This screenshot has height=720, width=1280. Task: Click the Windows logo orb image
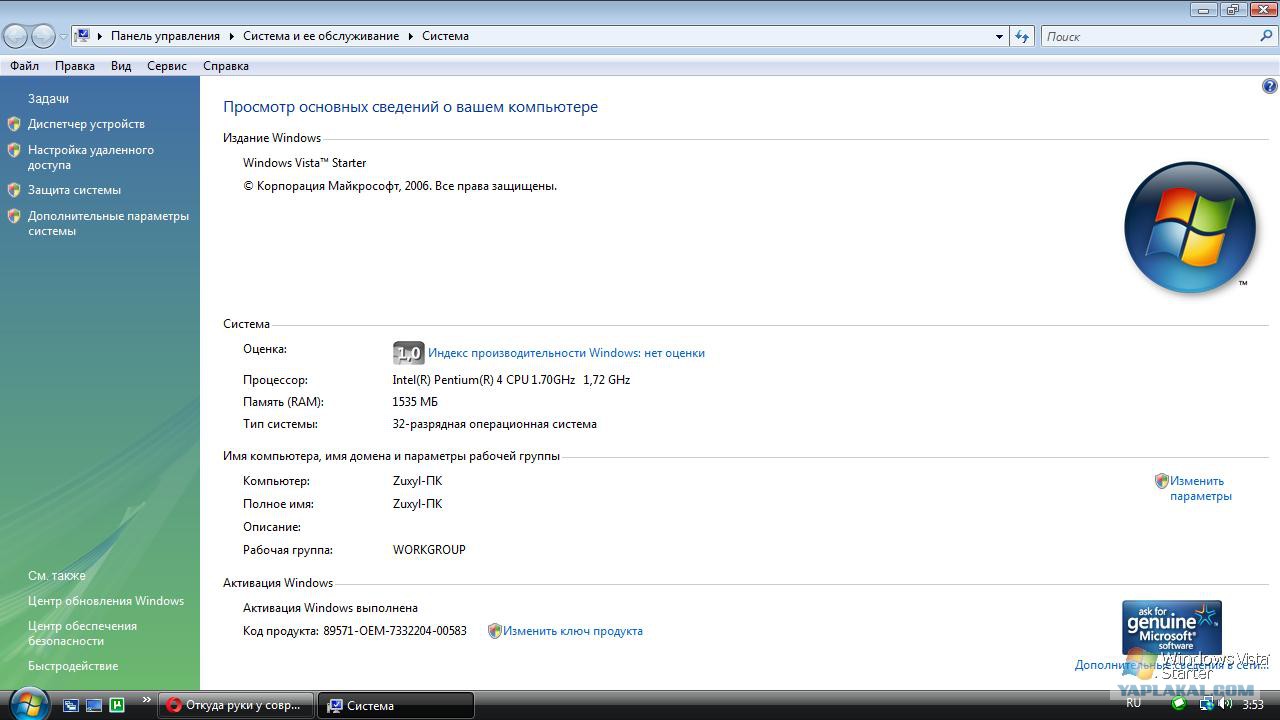coord(1190,227)
